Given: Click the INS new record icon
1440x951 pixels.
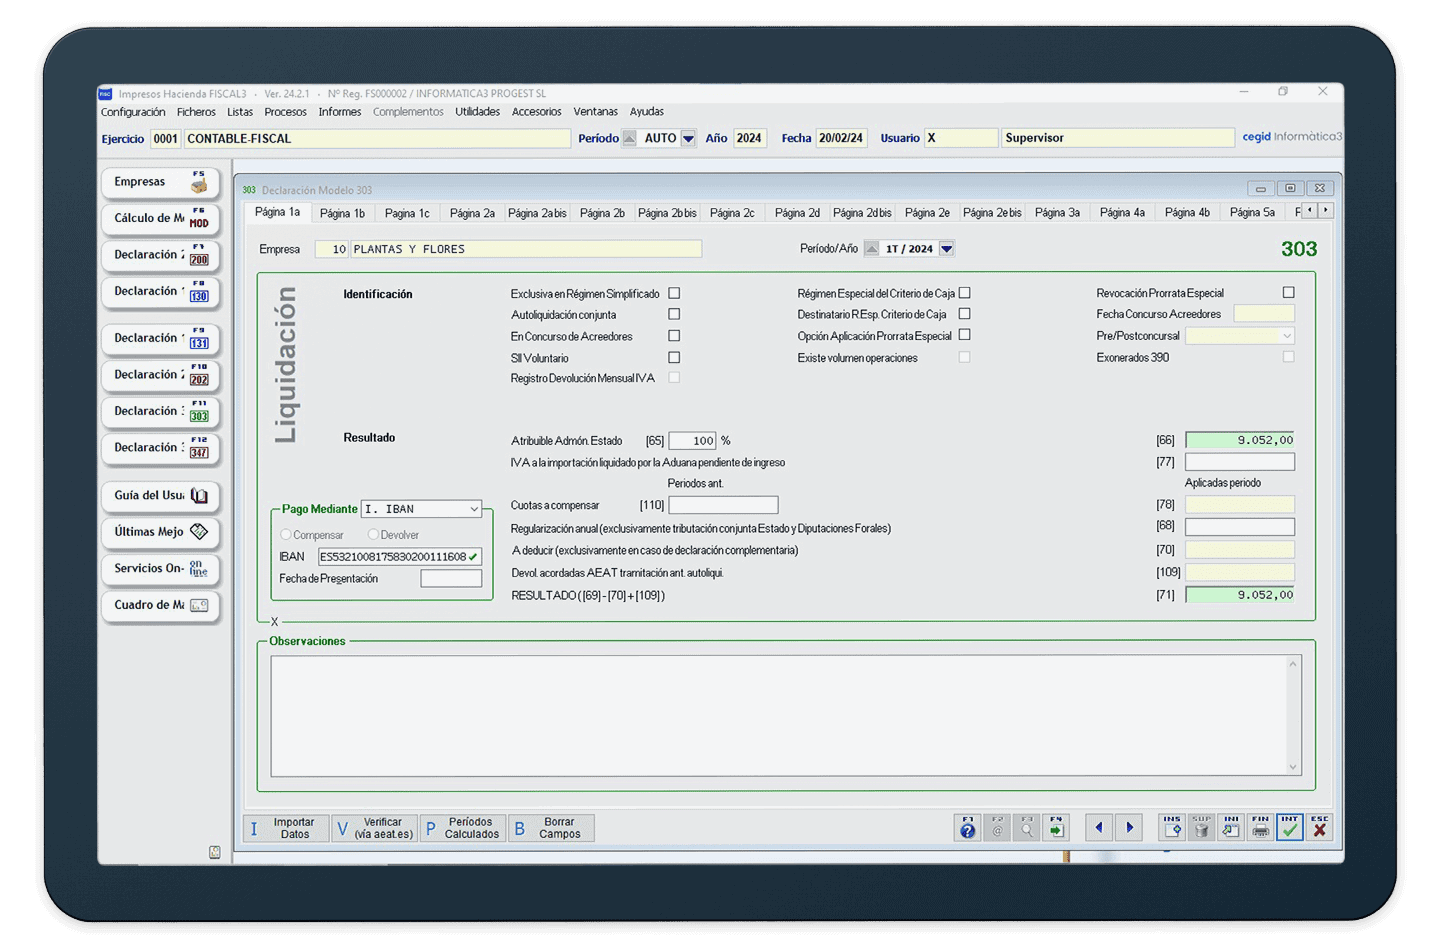Looking at the screenshot, I should pos(1172,827).
